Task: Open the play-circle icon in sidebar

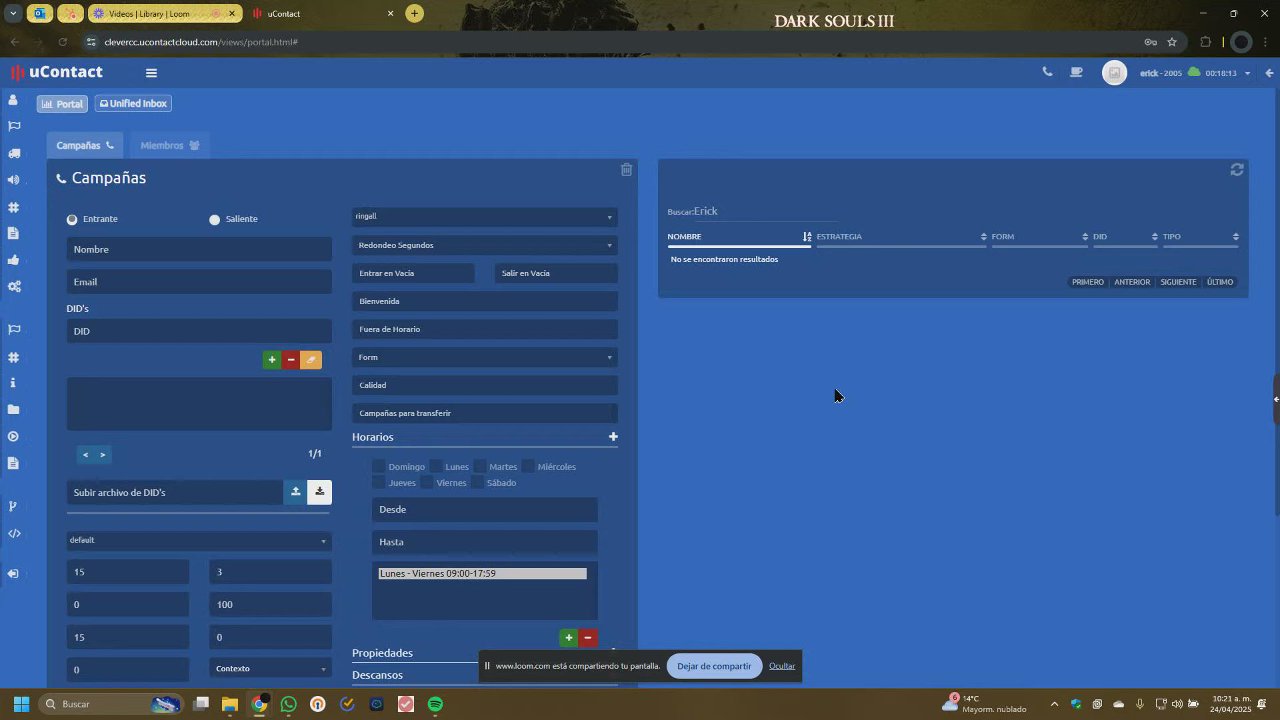Action: pyautogui.click(x=13, y=437)
